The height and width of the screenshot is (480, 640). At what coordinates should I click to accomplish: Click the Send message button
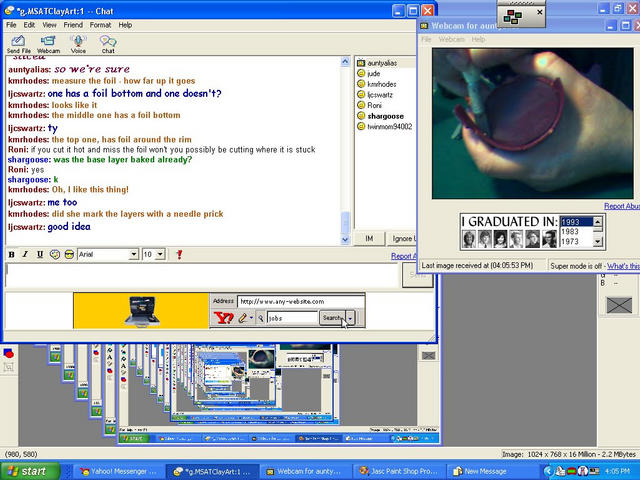pos(417,275)
